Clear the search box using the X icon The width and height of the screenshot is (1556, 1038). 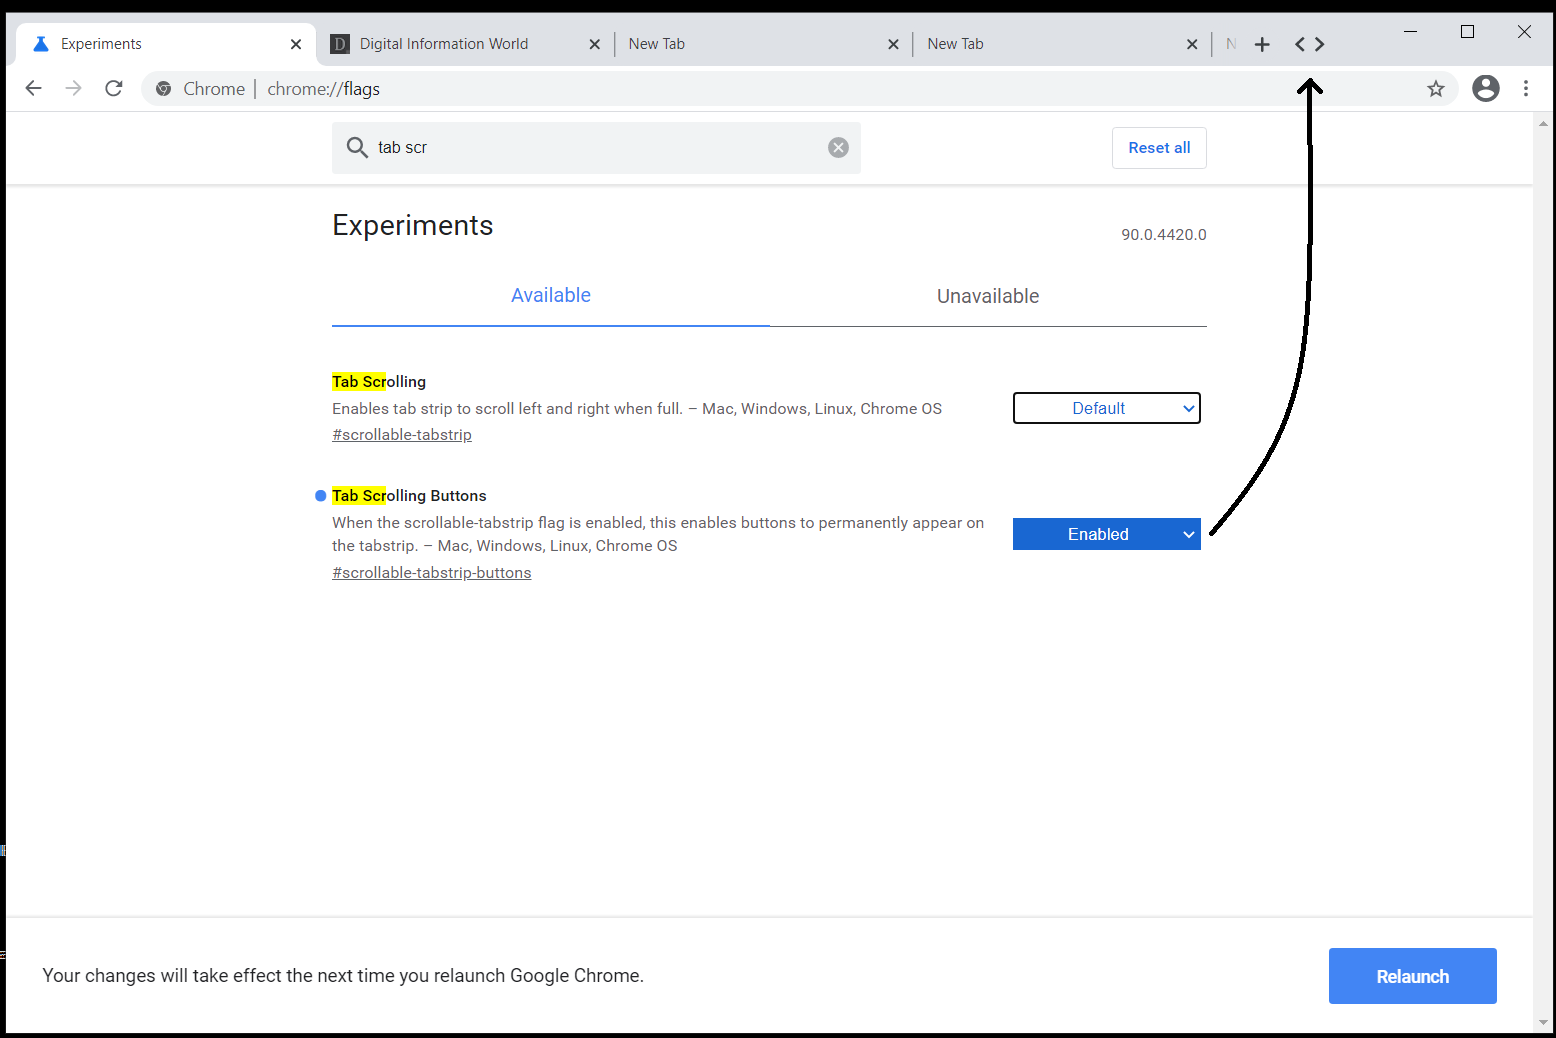point(838,147)
